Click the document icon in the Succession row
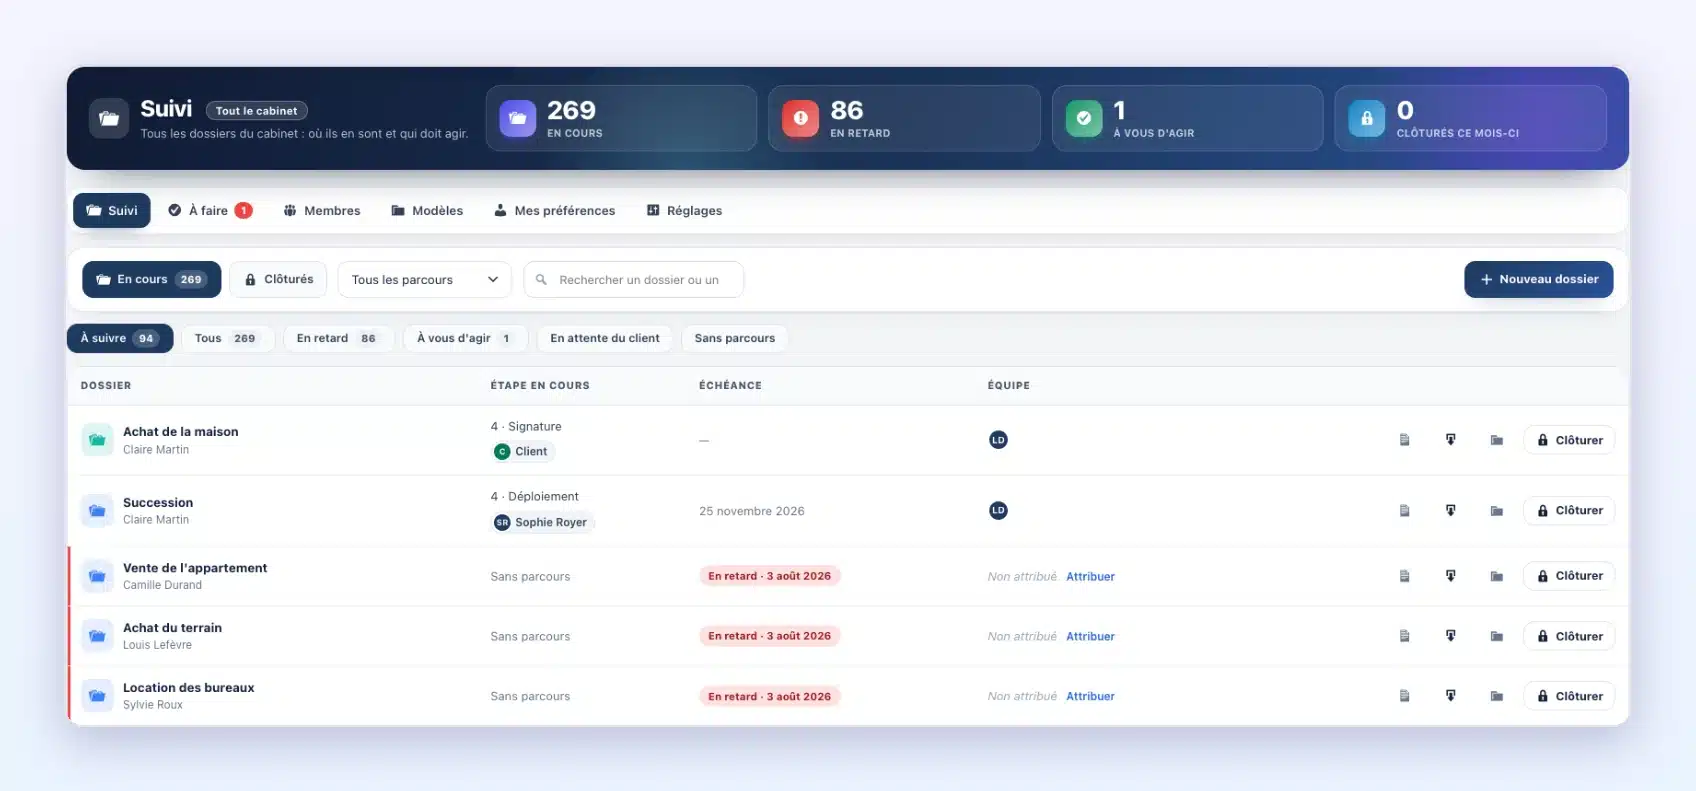This screenshot has width=1696, height=791. 1404,511
